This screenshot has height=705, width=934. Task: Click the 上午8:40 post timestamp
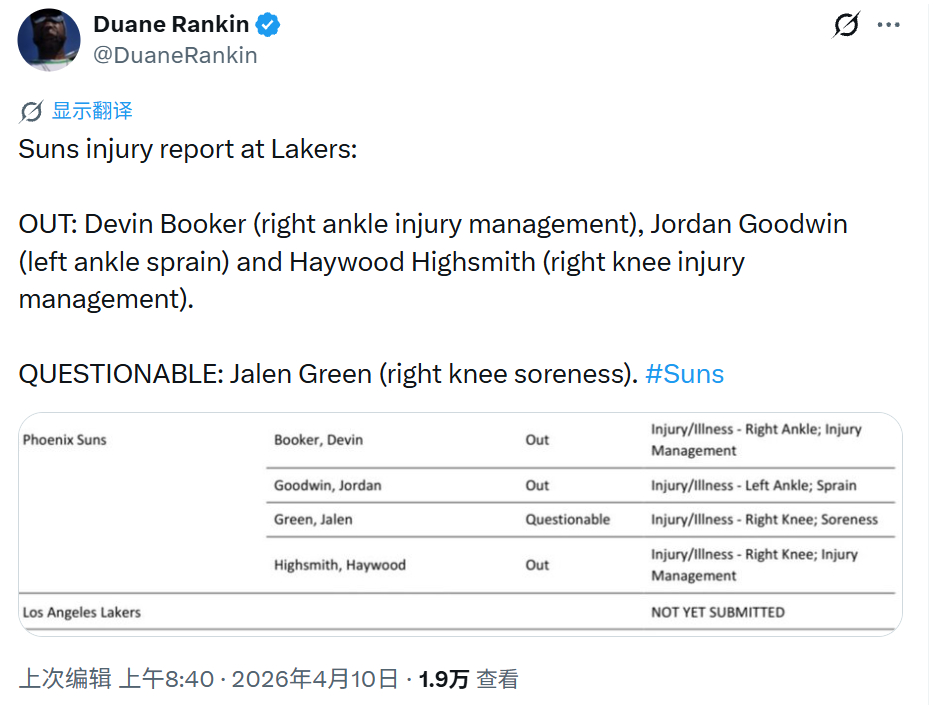(x=165, y=679)
